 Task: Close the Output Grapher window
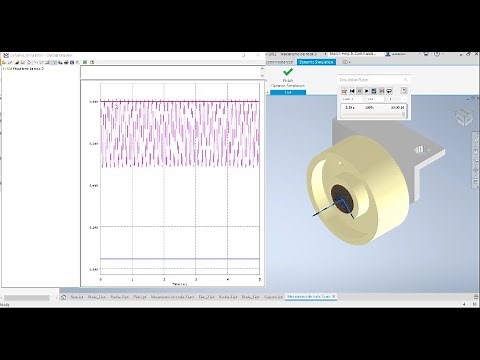click(x=258, y=55)
